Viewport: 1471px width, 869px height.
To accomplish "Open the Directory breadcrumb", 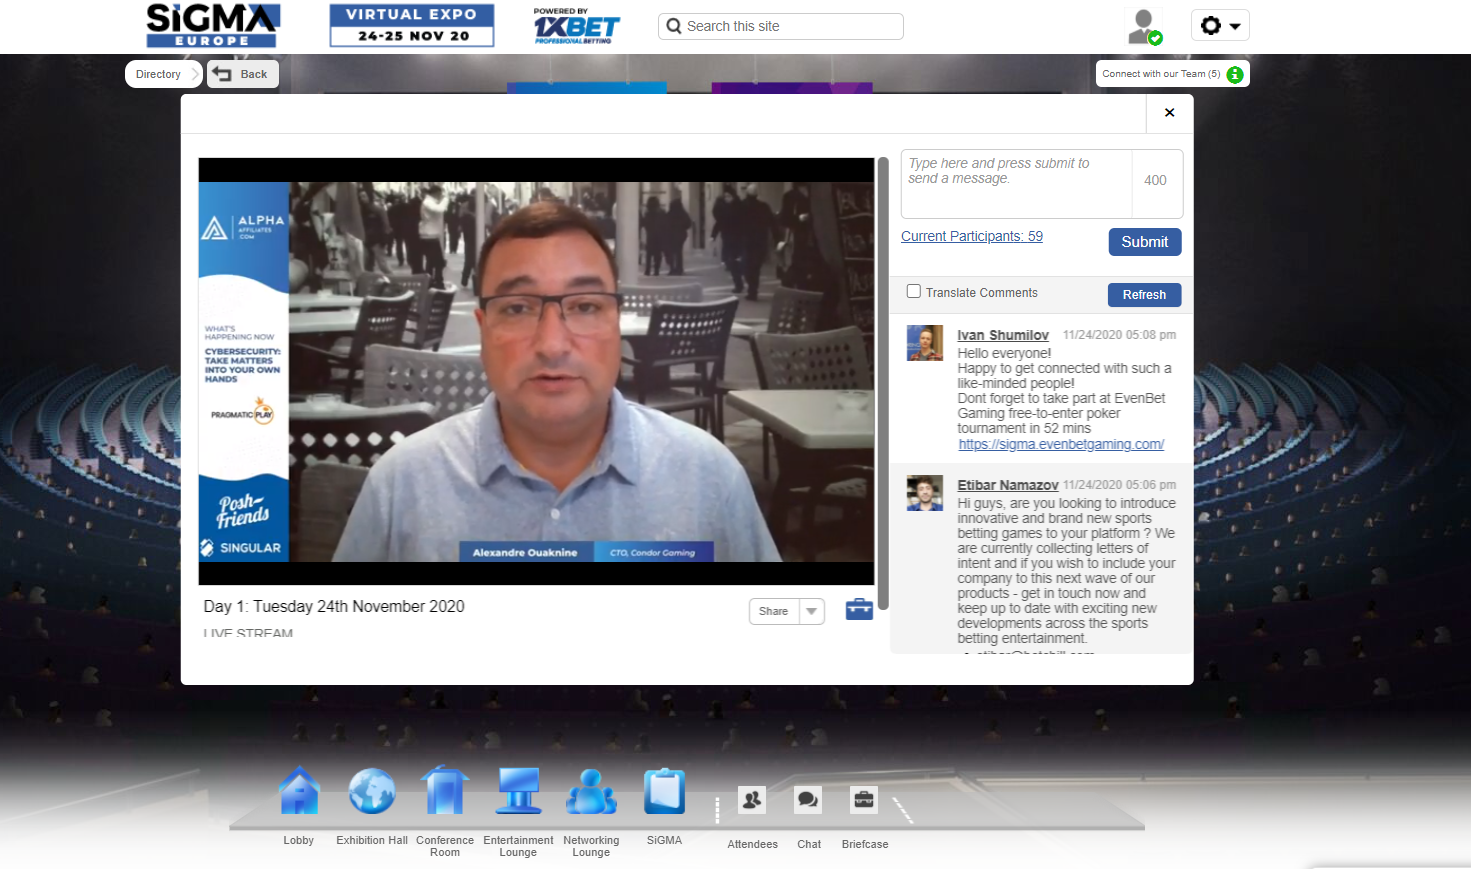I will [x=159, y=74].
